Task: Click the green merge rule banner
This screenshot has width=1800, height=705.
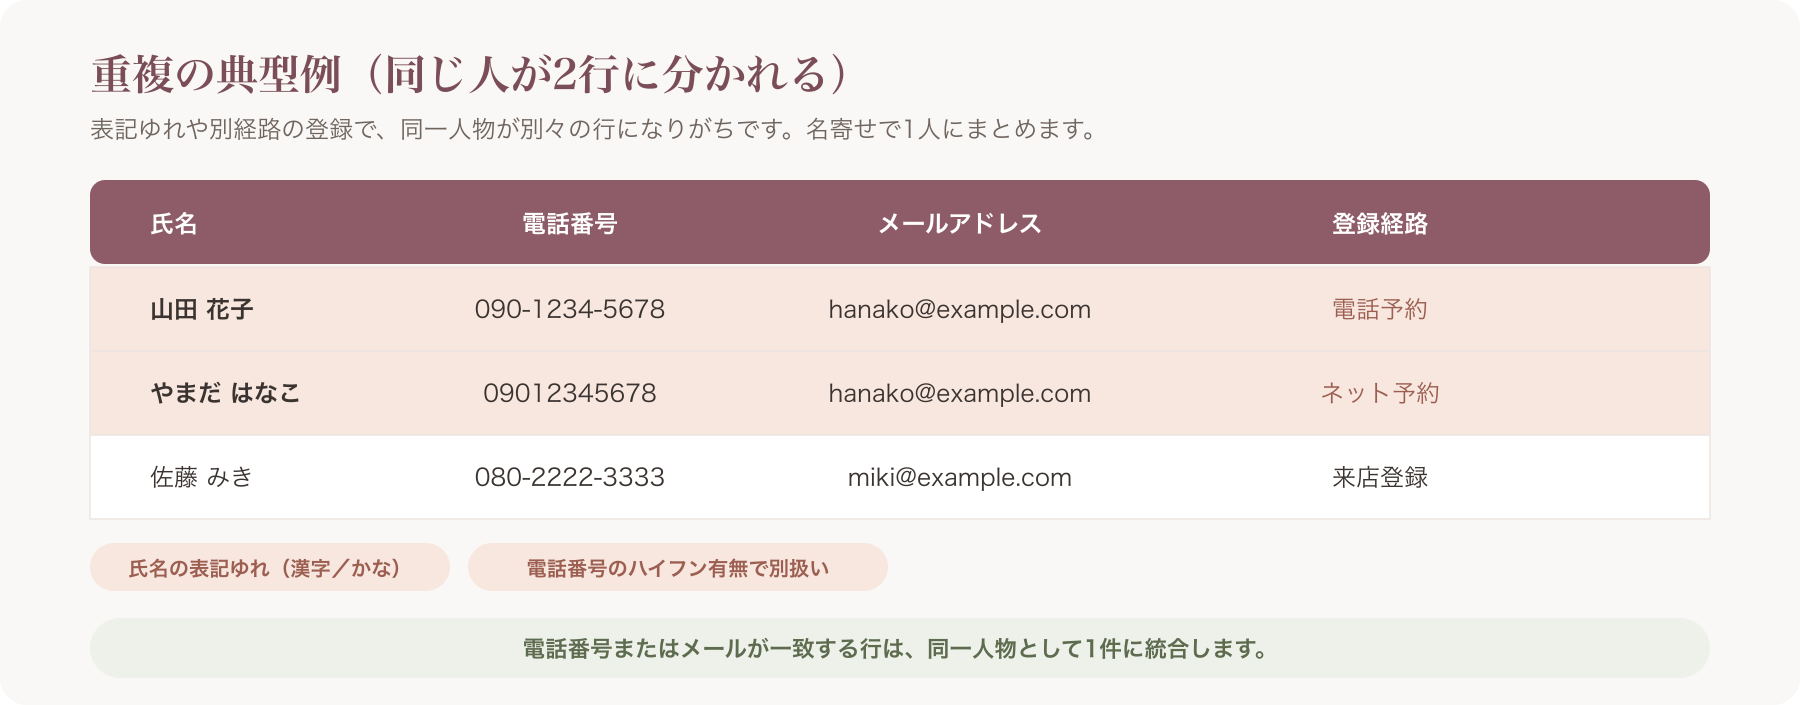Action: pyautogui.click(x=900, y=648)
